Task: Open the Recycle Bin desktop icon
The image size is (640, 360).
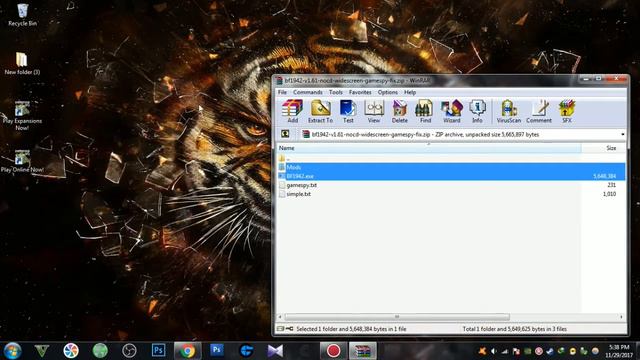Action: 22,15
